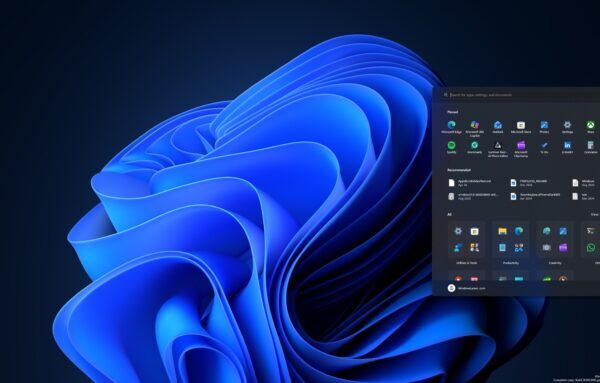This screenshot has width=600, height=383.
Task: Open LinkedIn from Pinned apps
Action: pos(567,147)
